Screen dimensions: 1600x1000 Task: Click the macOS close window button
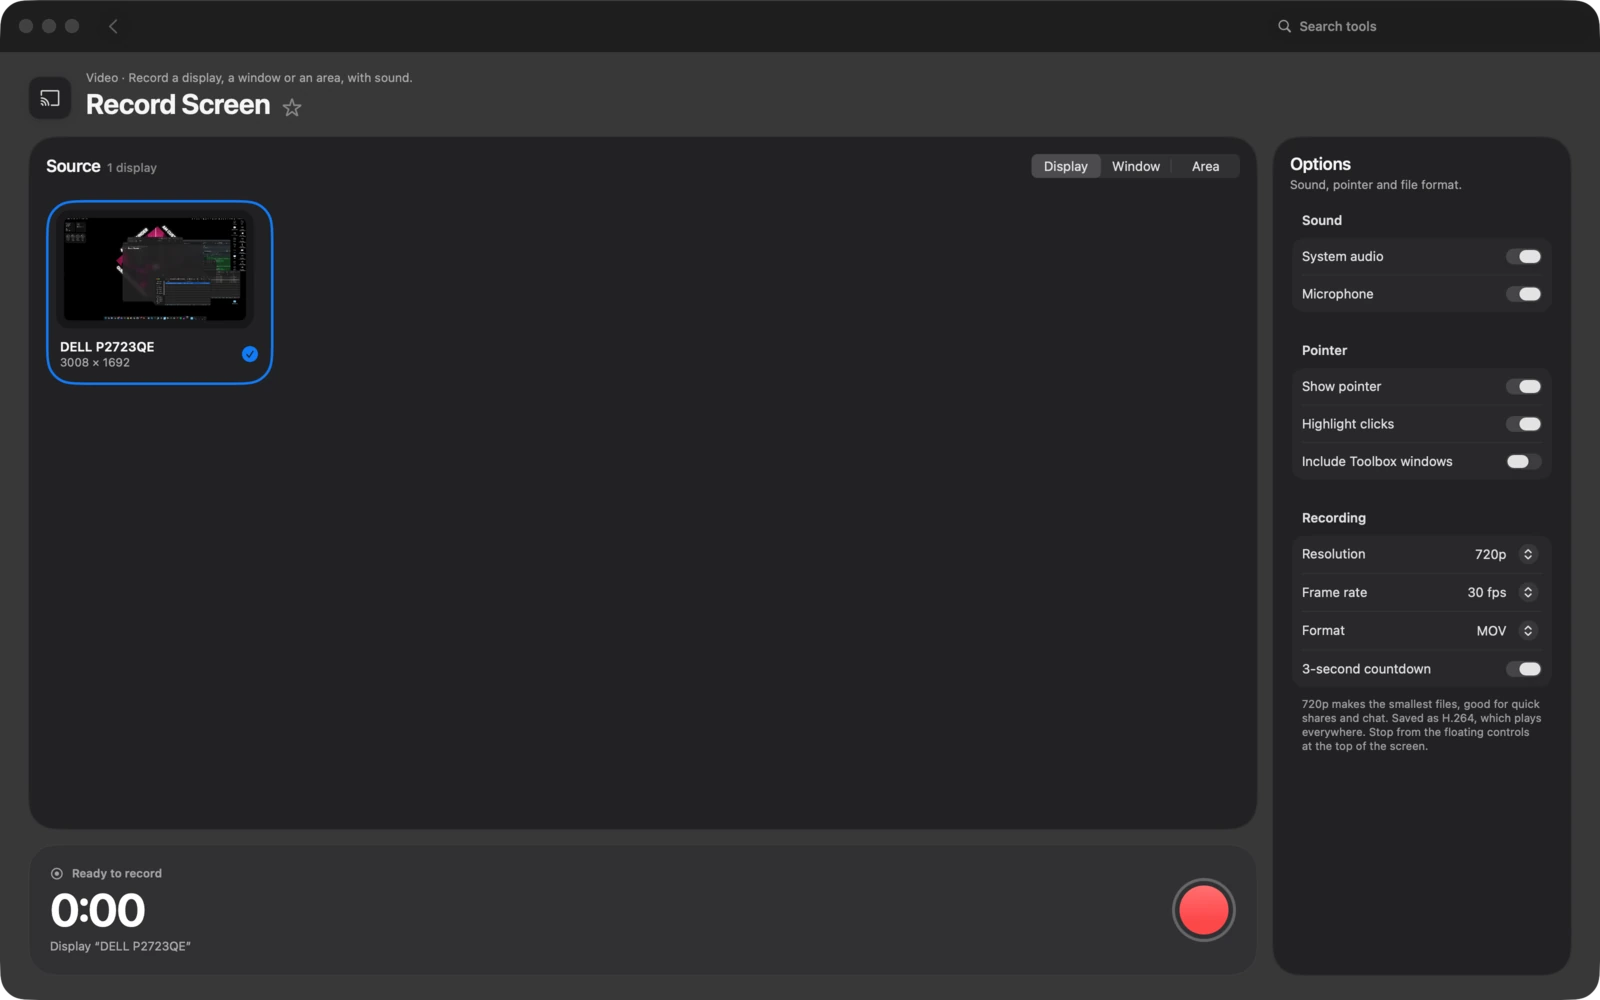(x=26, y=26)
